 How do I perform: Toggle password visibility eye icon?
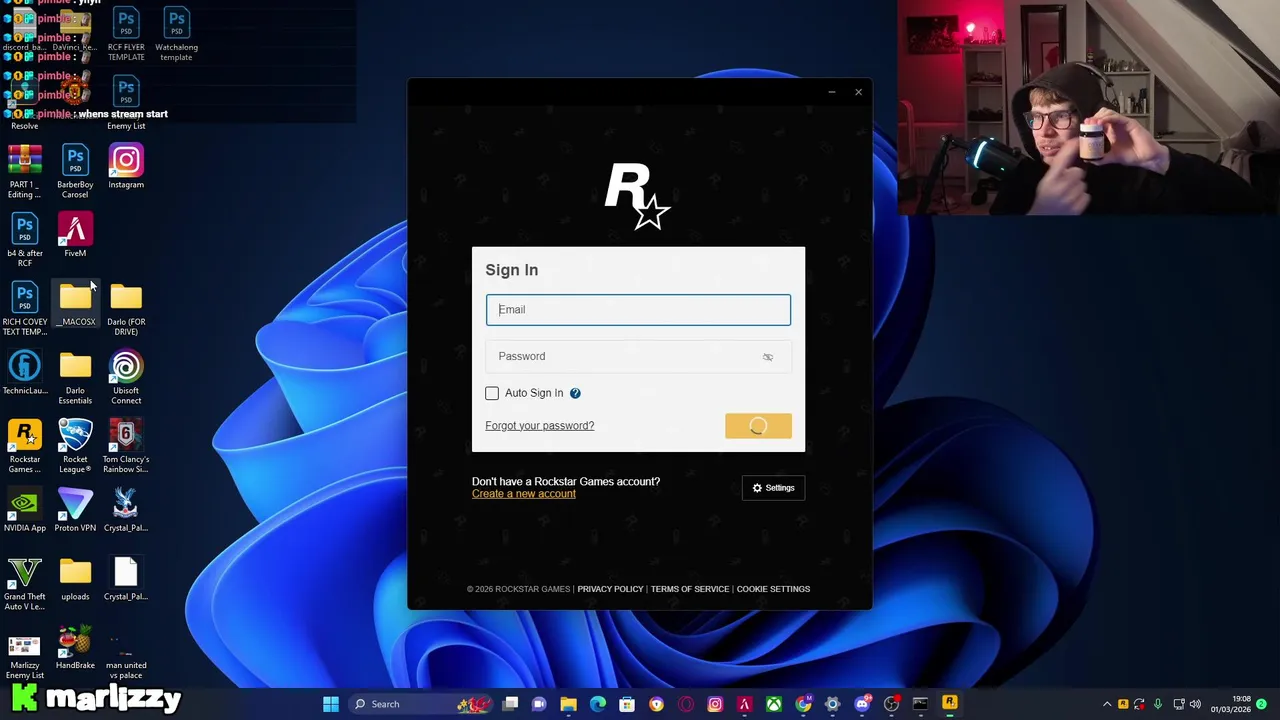point(768,357)
